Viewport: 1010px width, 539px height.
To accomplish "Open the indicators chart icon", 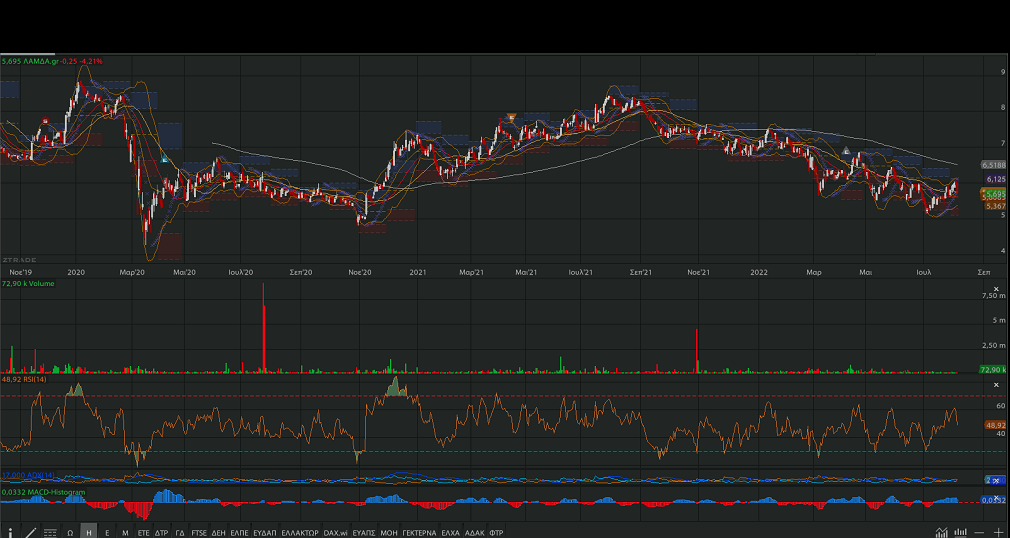I will pos(941,533).
